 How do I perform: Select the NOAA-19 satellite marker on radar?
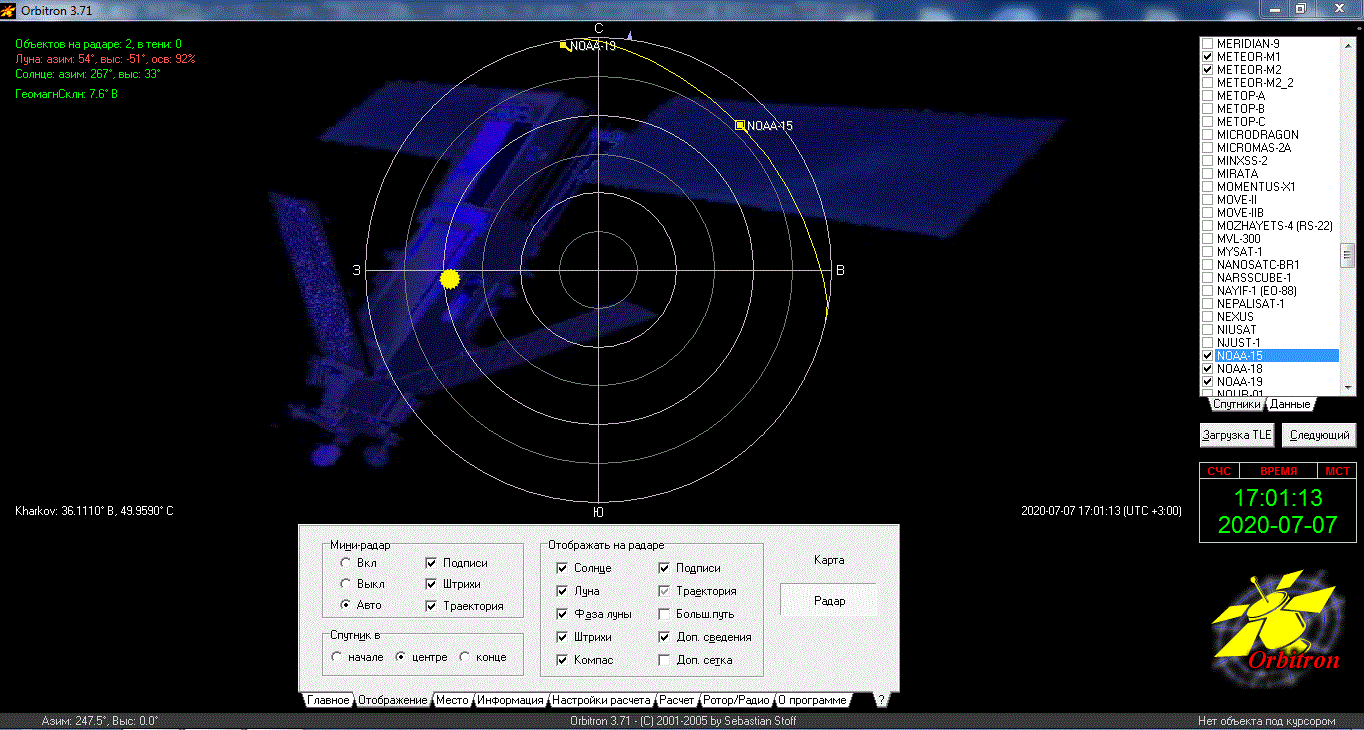coord(564,45)
